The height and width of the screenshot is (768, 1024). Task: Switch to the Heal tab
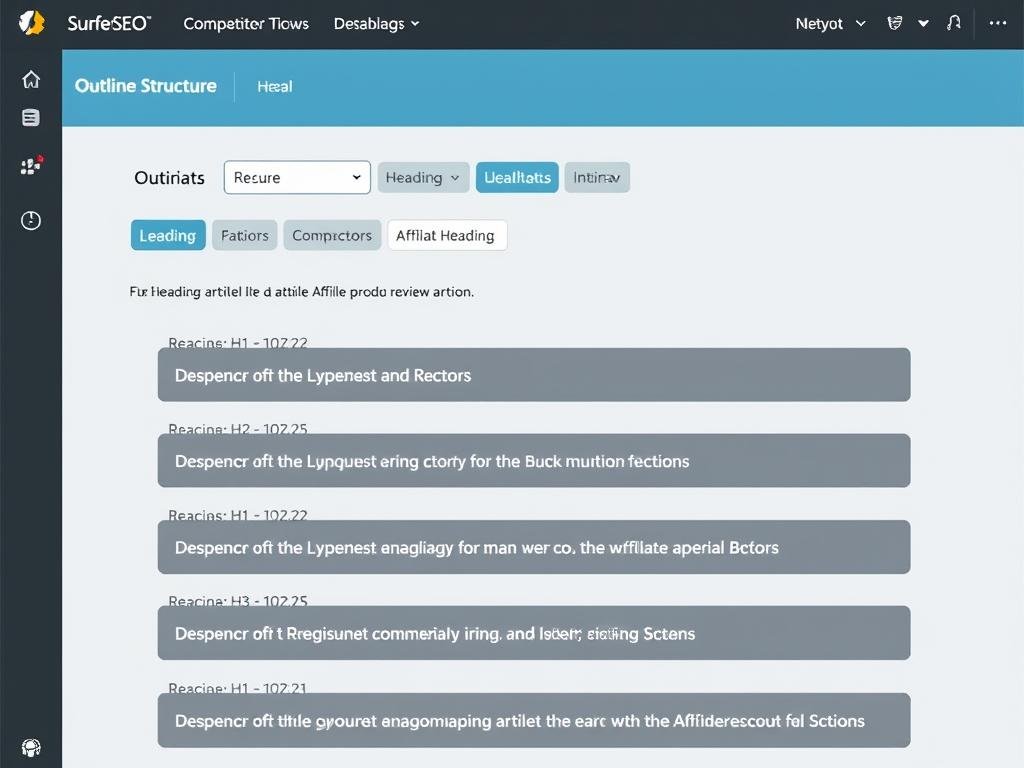pos(274,86)
